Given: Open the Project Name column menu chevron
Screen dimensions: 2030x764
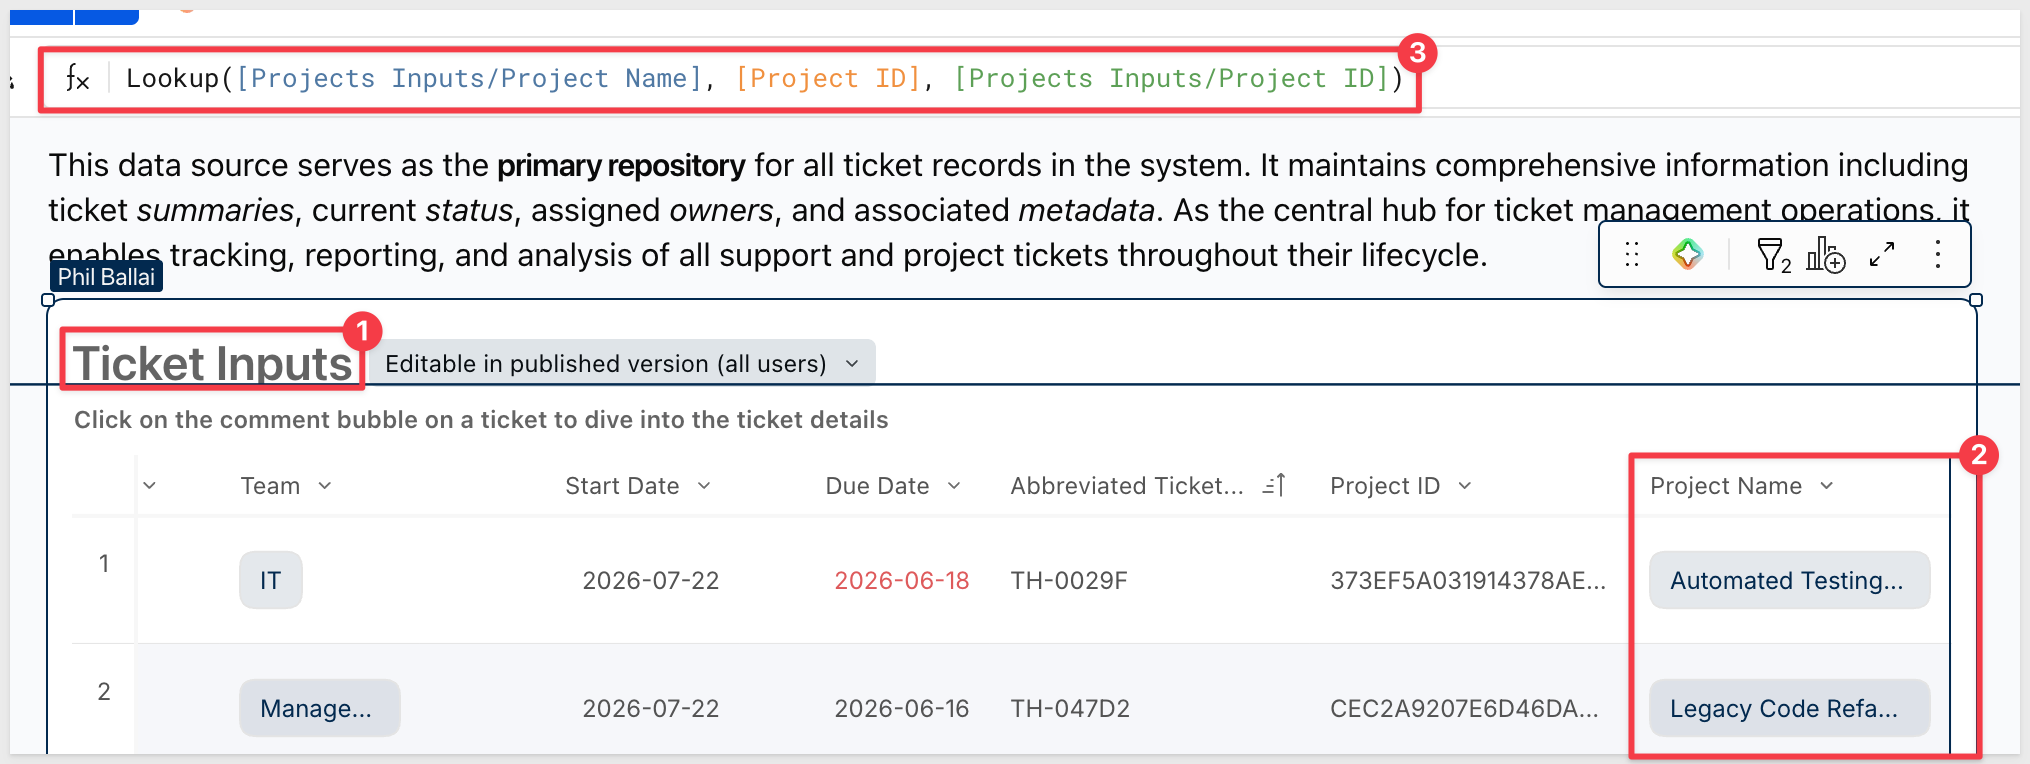Looking at the screenshot, I should click(x=1827, y=486).
